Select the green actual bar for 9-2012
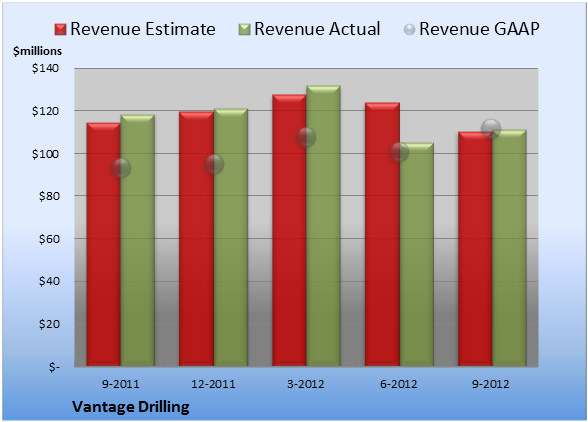Viewport: 588px width, 422px height. (509, 248)
